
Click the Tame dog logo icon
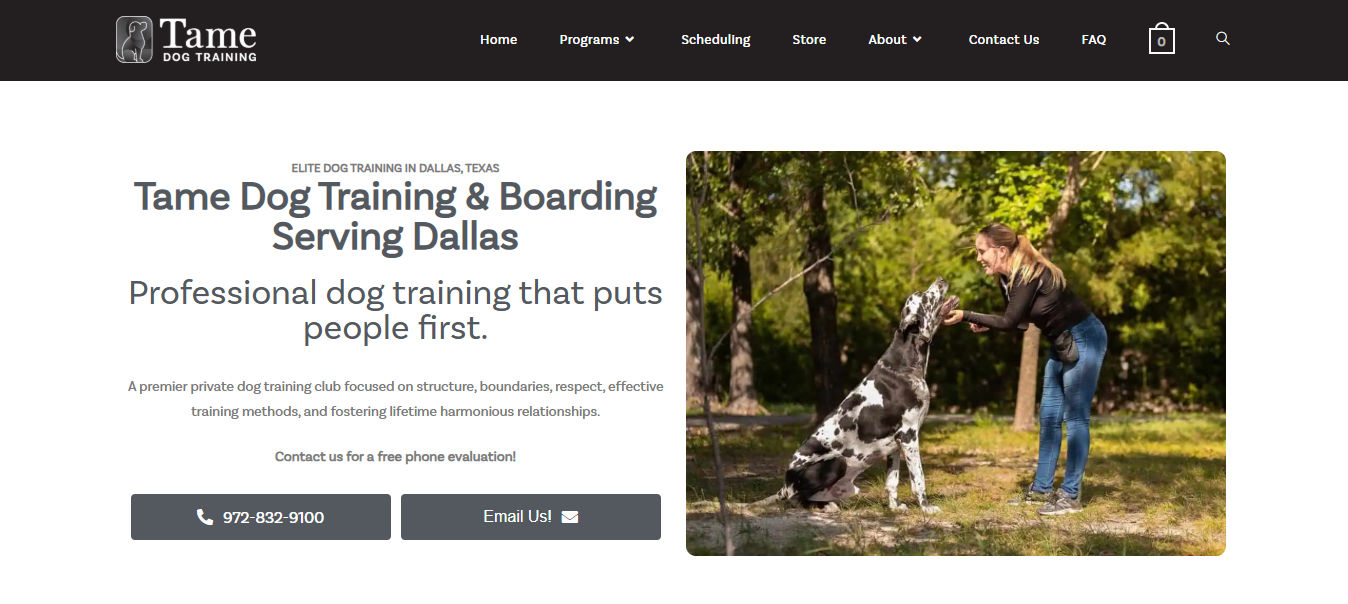134,40
